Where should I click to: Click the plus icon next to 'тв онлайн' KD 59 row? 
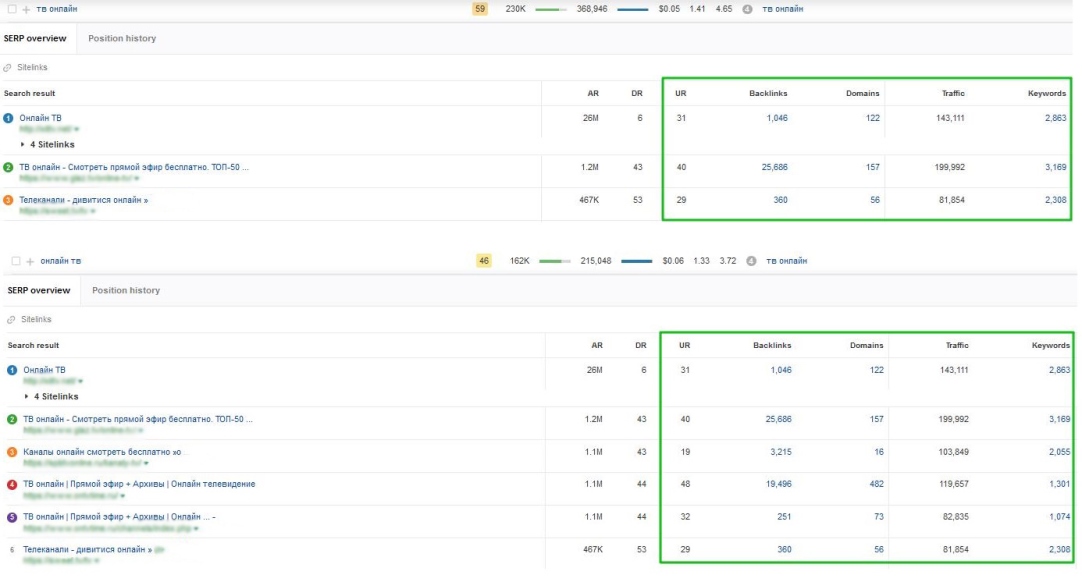coord(26,9)
